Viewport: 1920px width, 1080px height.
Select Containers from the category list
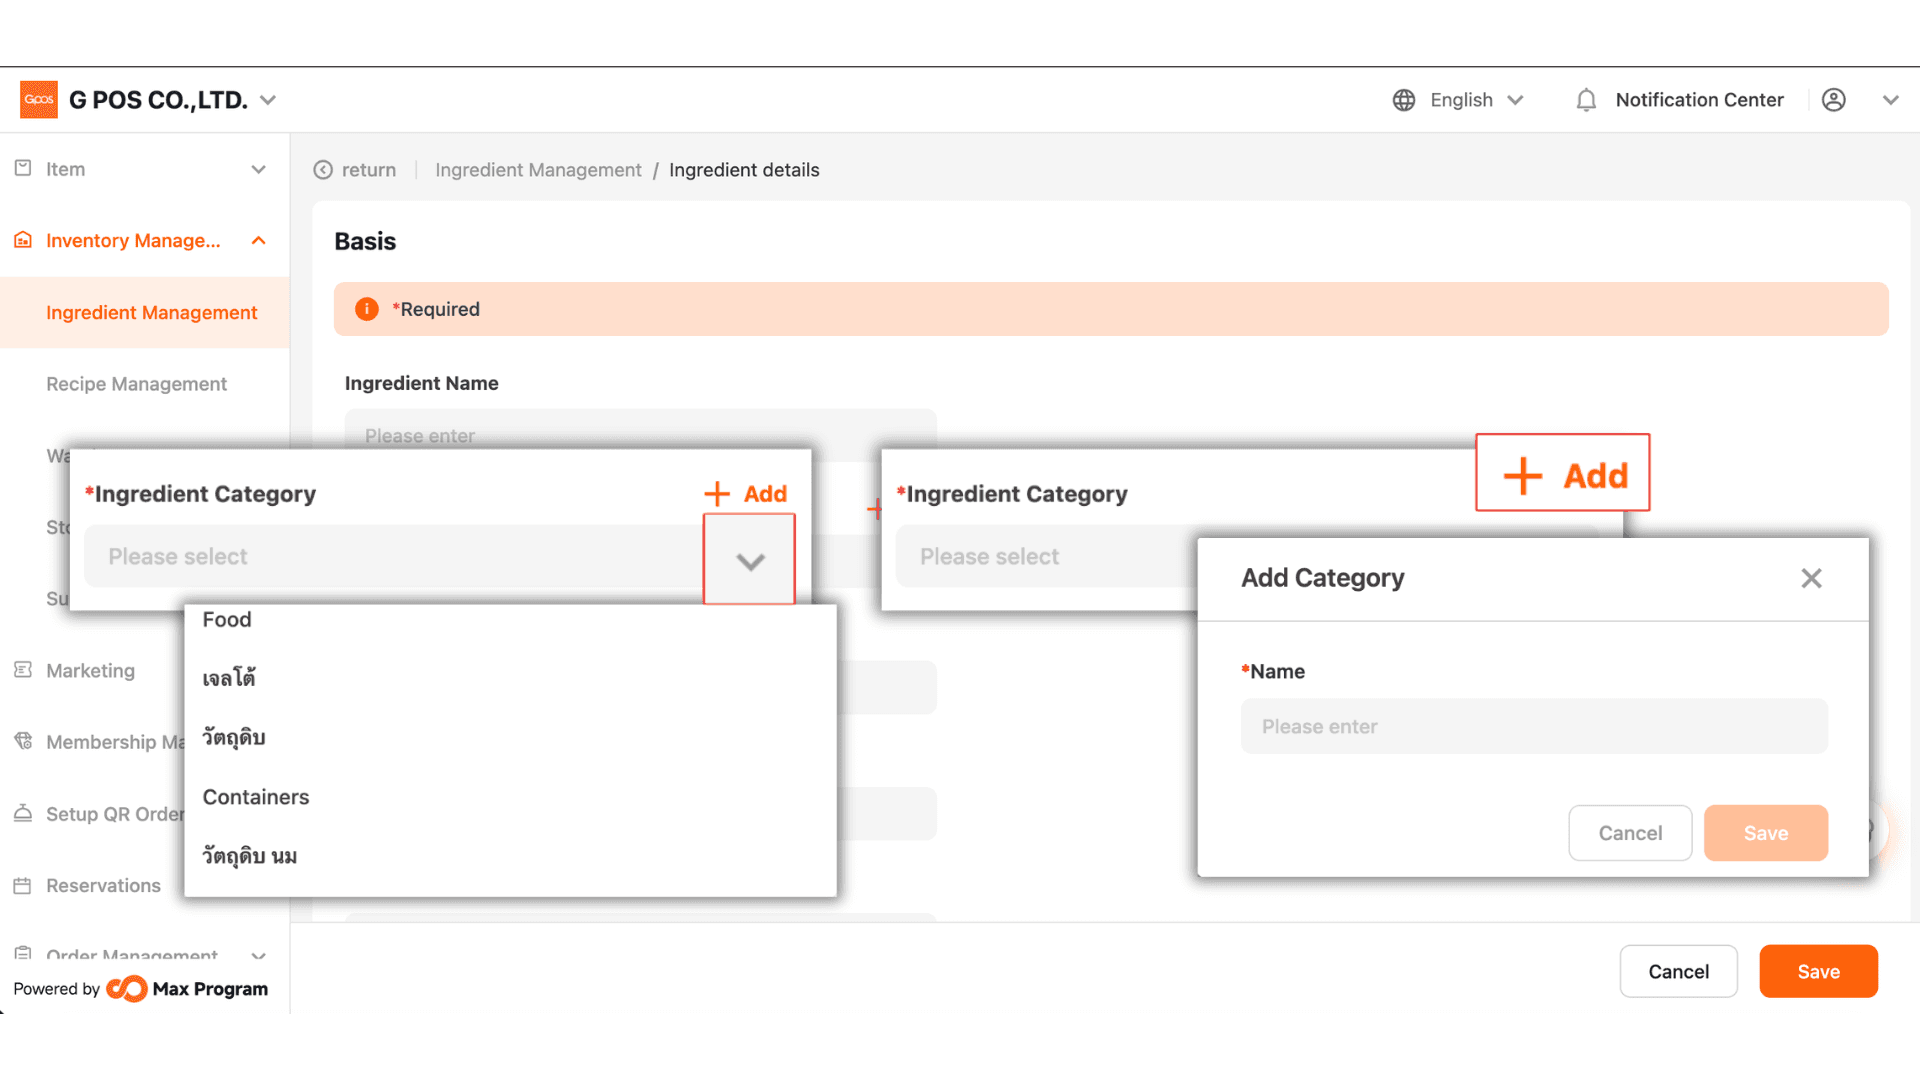(256, 797)
